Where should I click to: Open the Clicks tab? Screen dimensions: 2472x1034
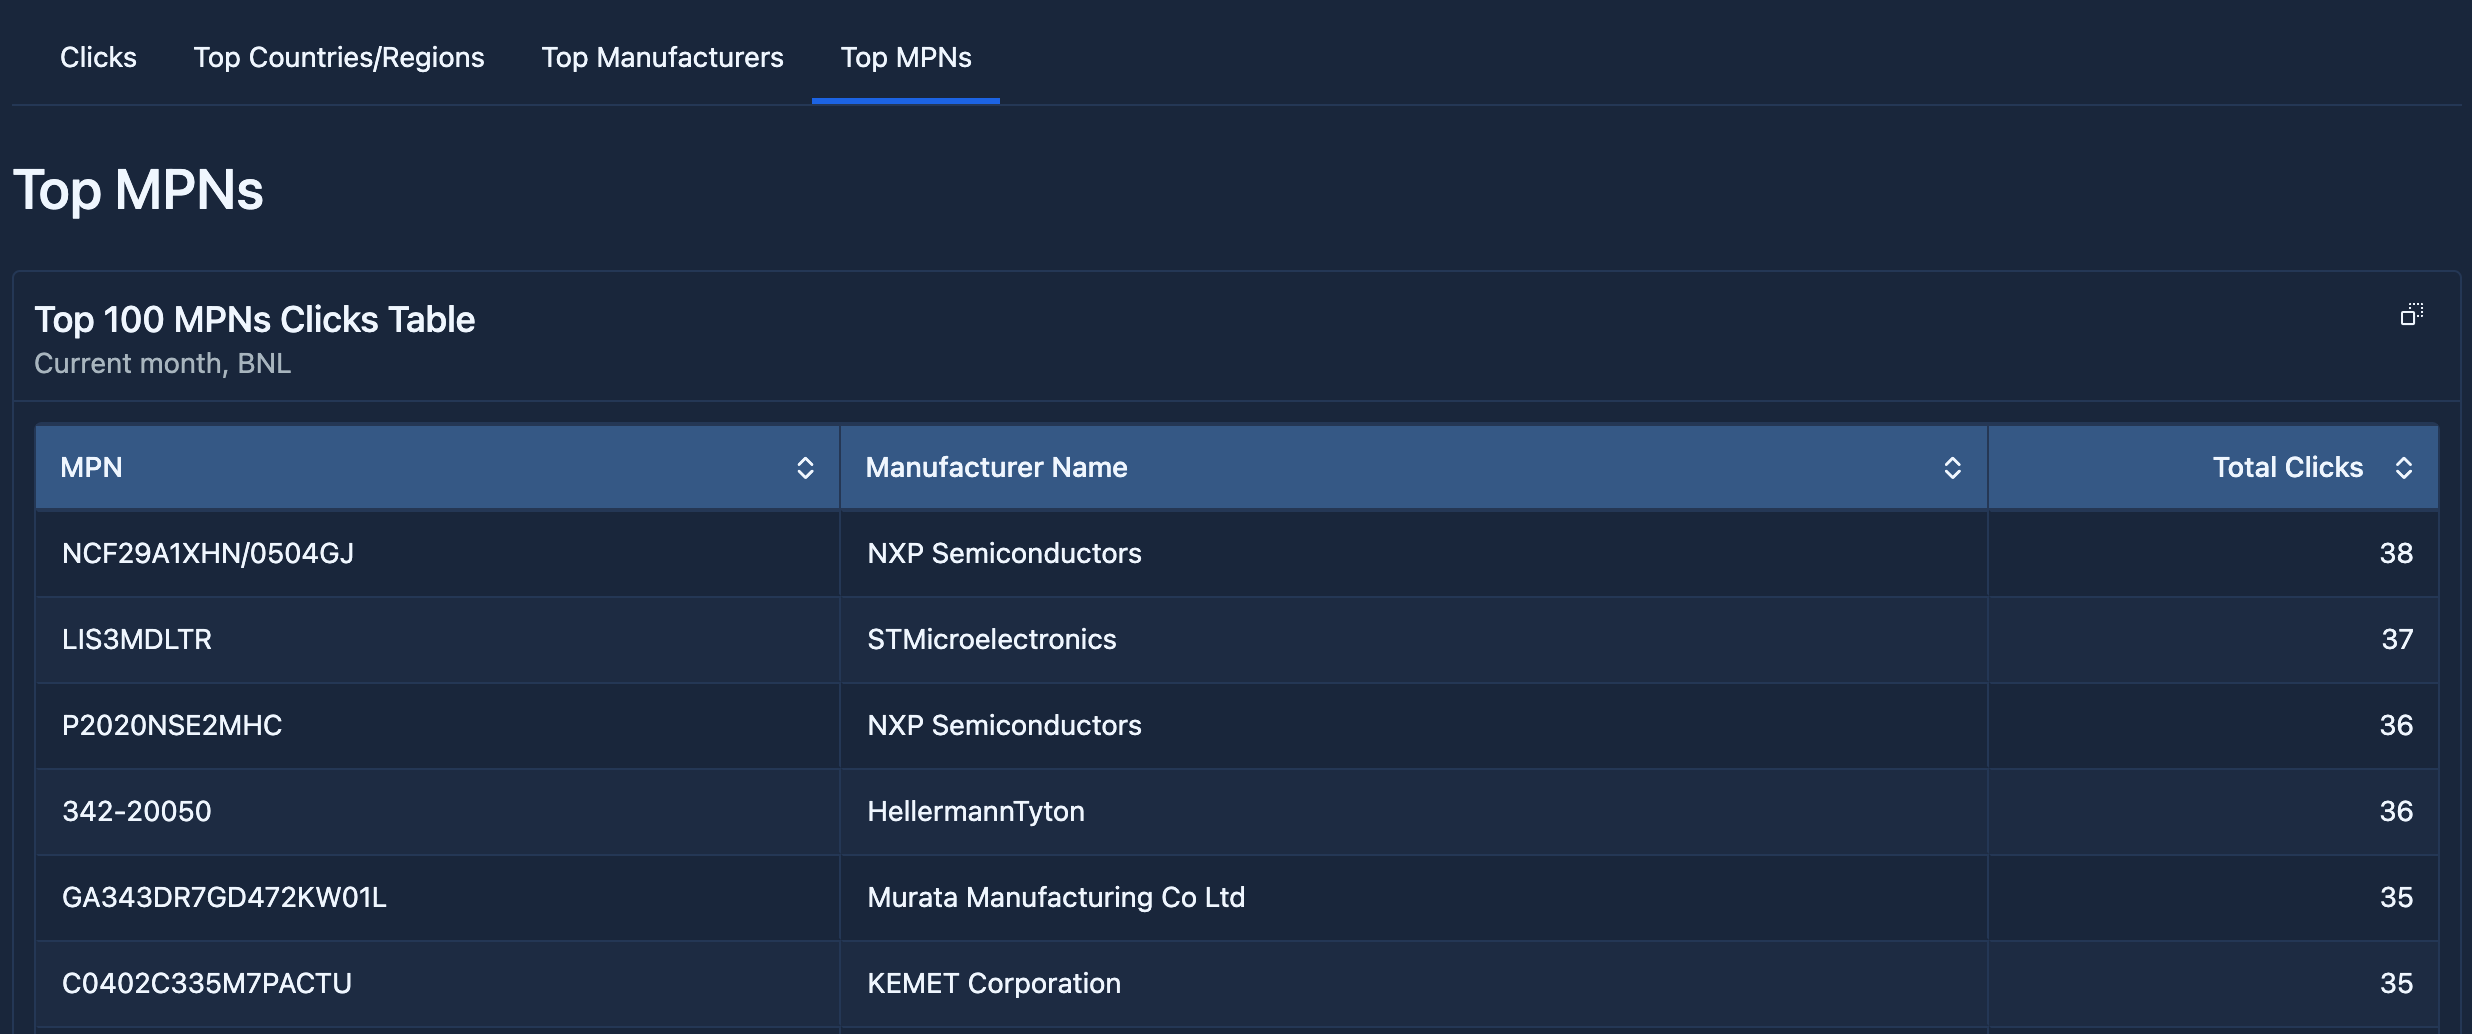[x=98, y=58]
